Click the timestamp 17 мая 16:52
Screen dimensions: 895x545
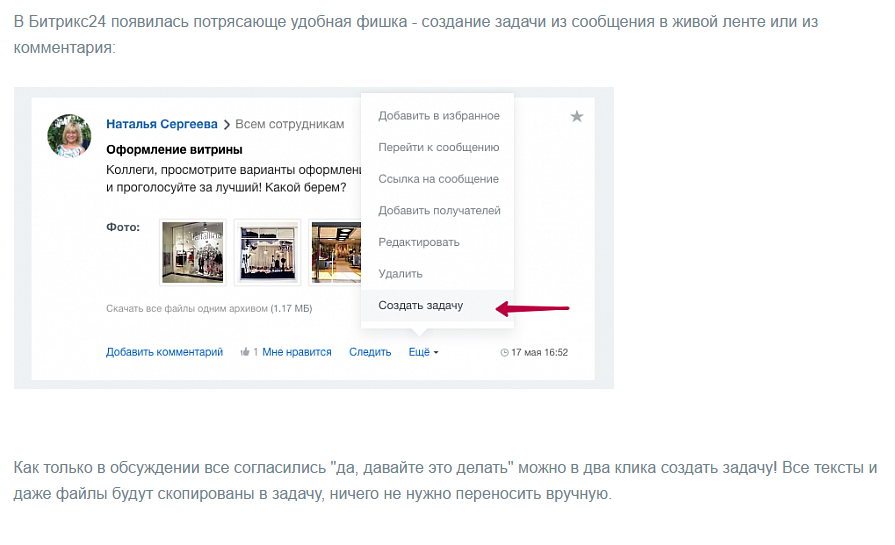pyautogui.click(x=539, y=353)
